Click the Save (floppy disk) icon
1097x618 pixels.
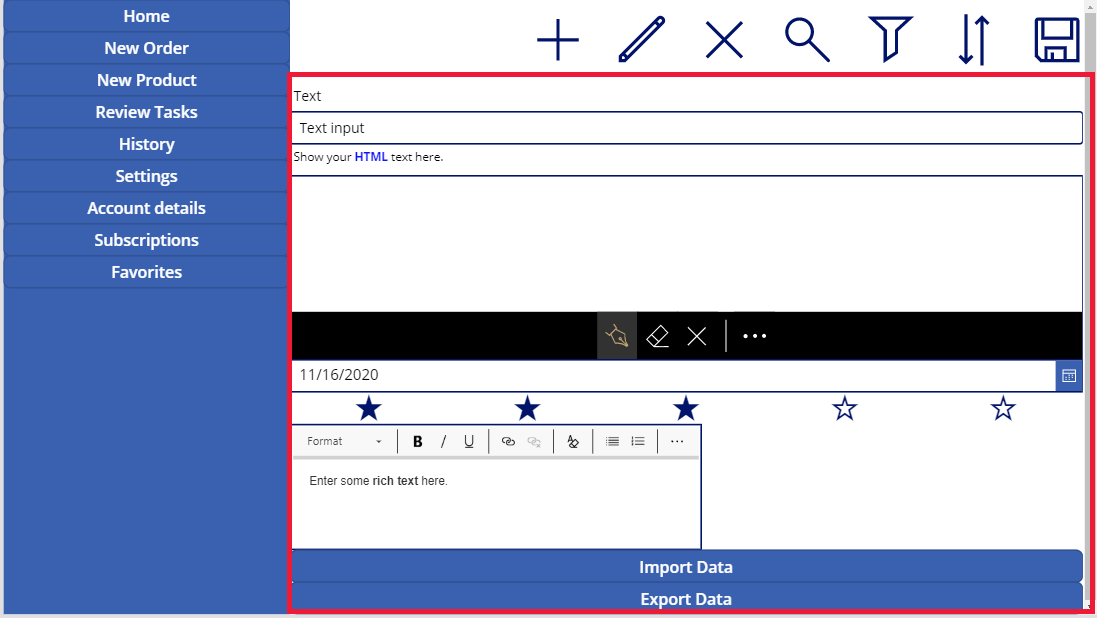pyautogui.click(x=1056, y=40)
